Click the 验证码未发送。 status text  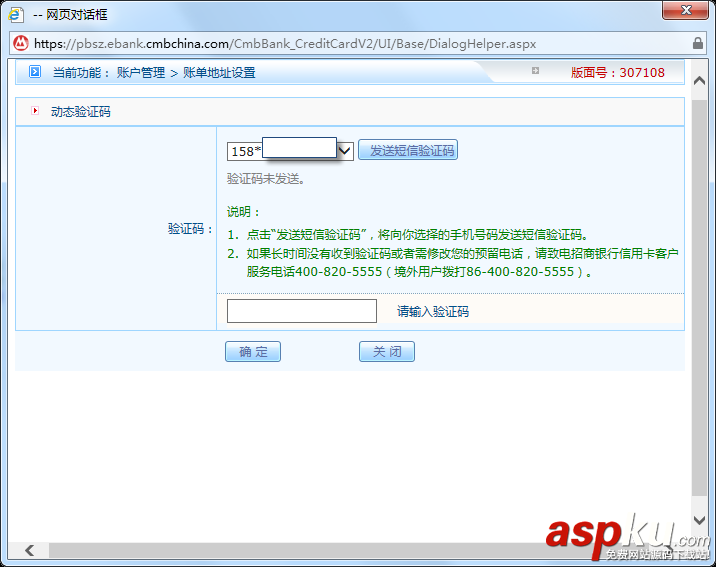(266, 178)
